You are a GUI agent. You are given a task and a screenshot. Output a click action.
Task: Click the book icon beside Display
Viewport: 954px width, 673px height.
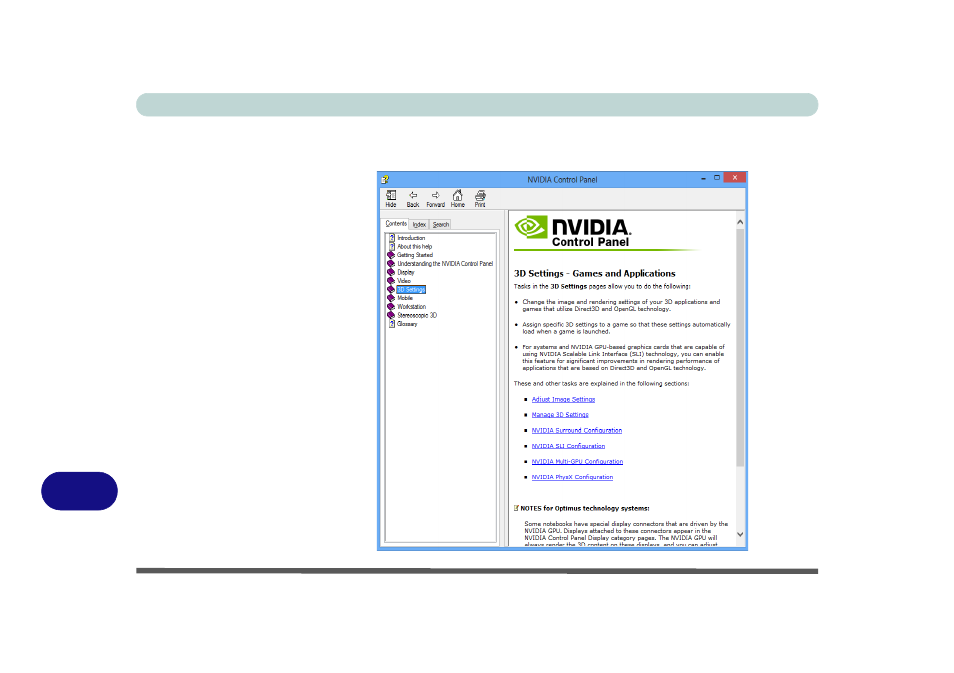coord(391,273)
